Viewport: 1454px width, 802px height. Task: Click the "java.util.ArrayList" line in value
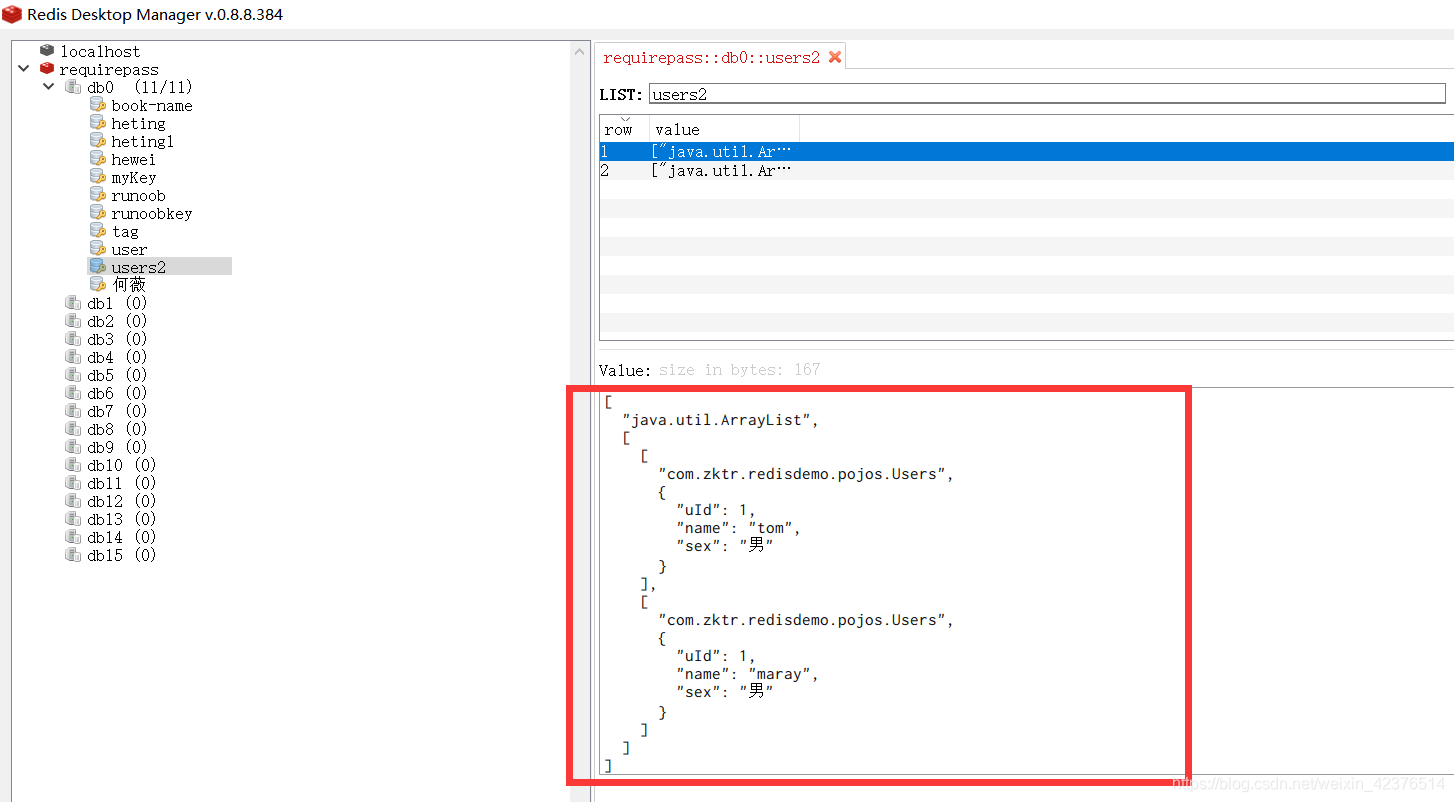[x=720, y=420]
